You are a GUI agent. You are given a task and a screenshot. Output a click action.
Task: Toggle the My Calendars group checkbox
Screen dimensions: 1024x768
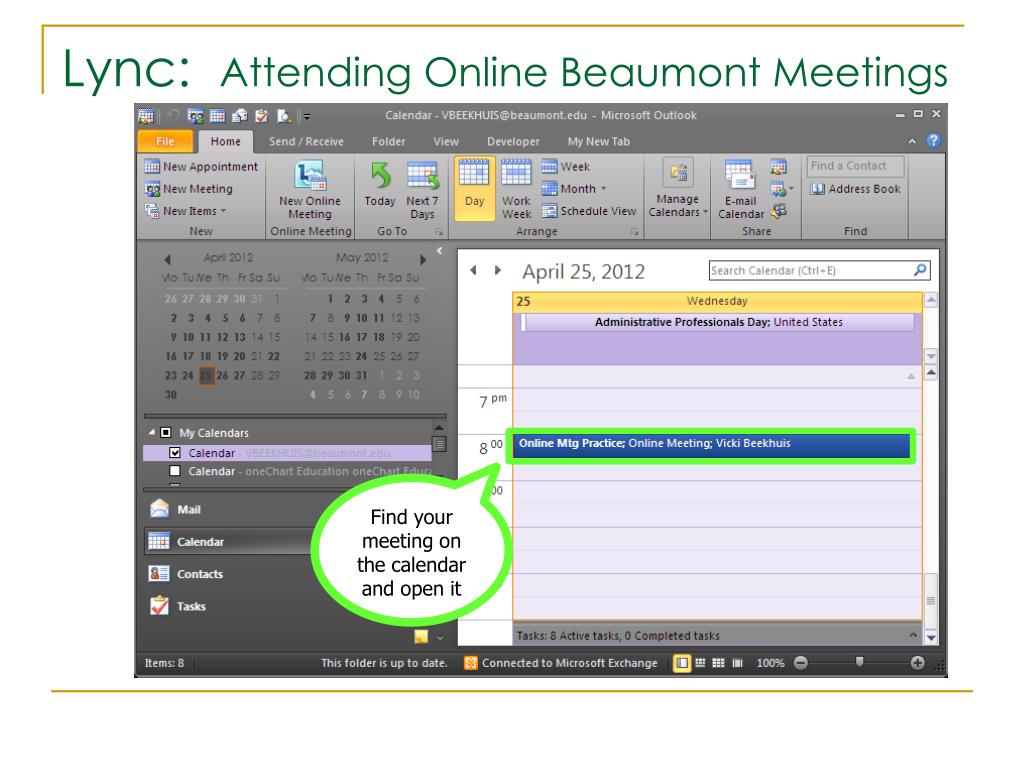[165, 432]
